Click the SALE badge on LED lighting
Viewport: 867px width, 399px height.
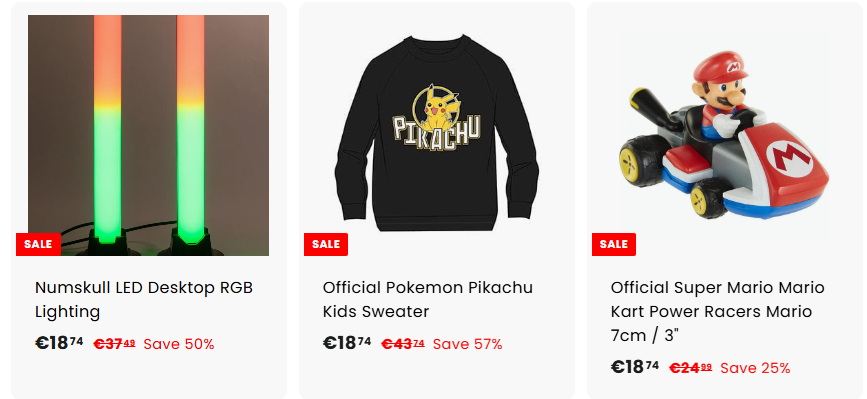point(38,244)
